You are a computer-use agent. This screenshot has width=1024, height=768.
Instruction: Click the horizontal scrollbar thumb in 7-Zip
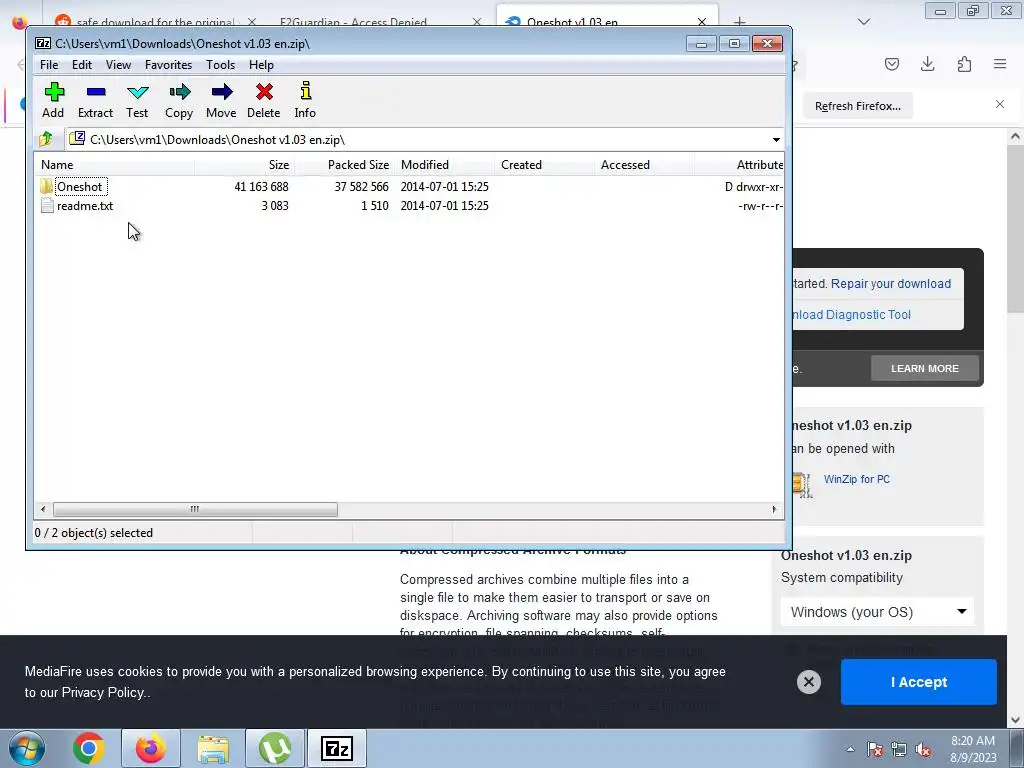coord(195,509)
